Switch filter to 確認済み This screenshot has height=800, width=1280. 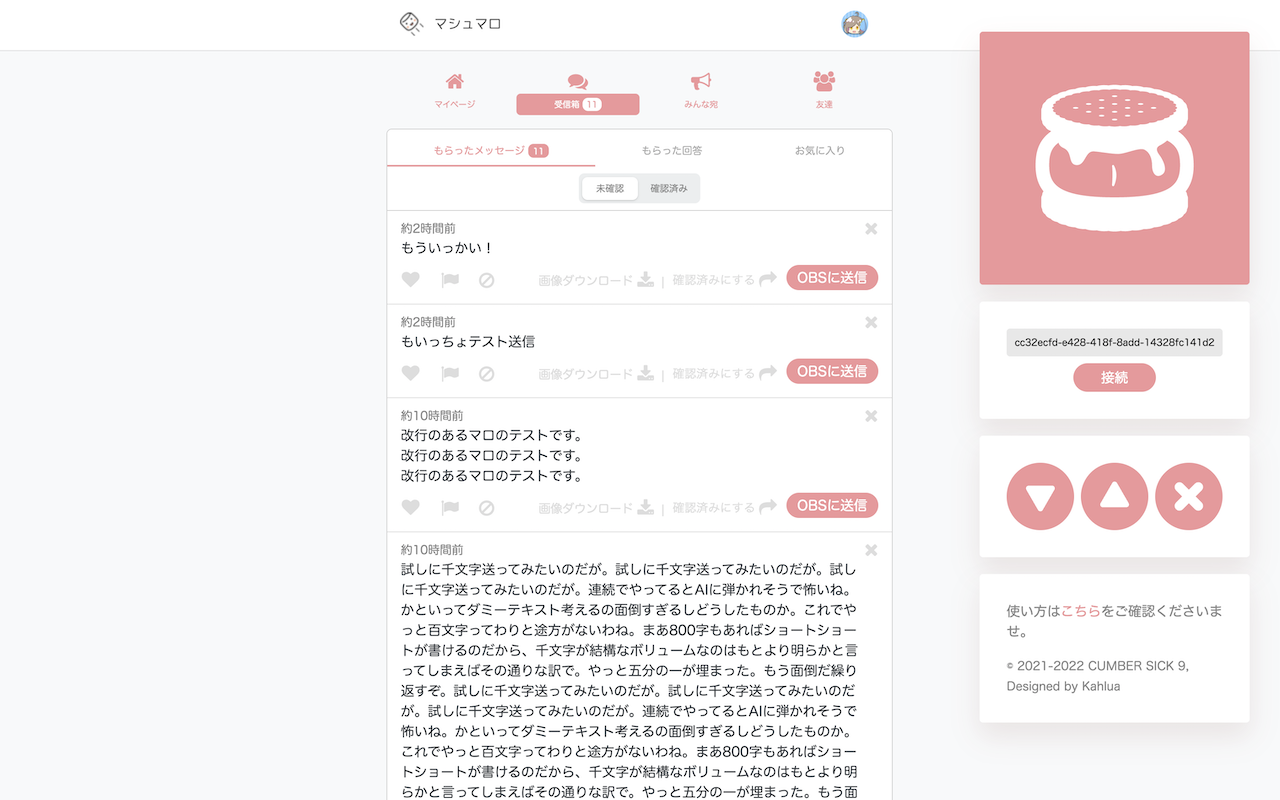[x=669, y=188]
